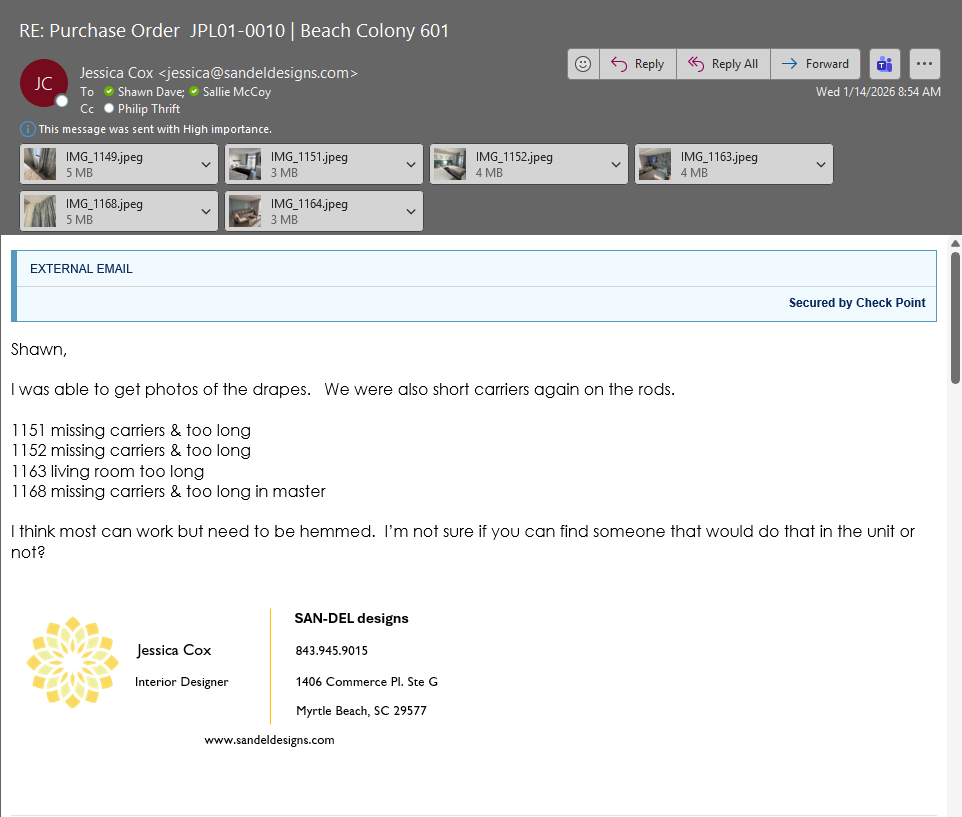Click Jessica Cox's JC avatar circle

(x=44, y=83)
